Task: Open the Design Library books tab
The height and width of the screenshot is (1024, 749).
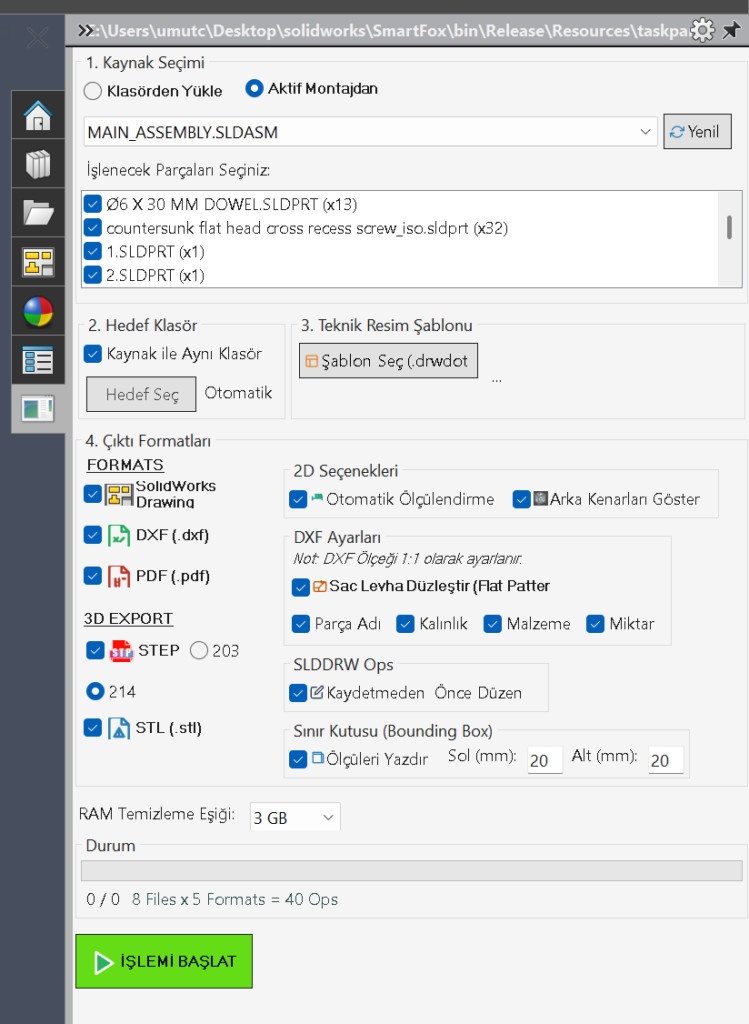Action: coord(38,165)
